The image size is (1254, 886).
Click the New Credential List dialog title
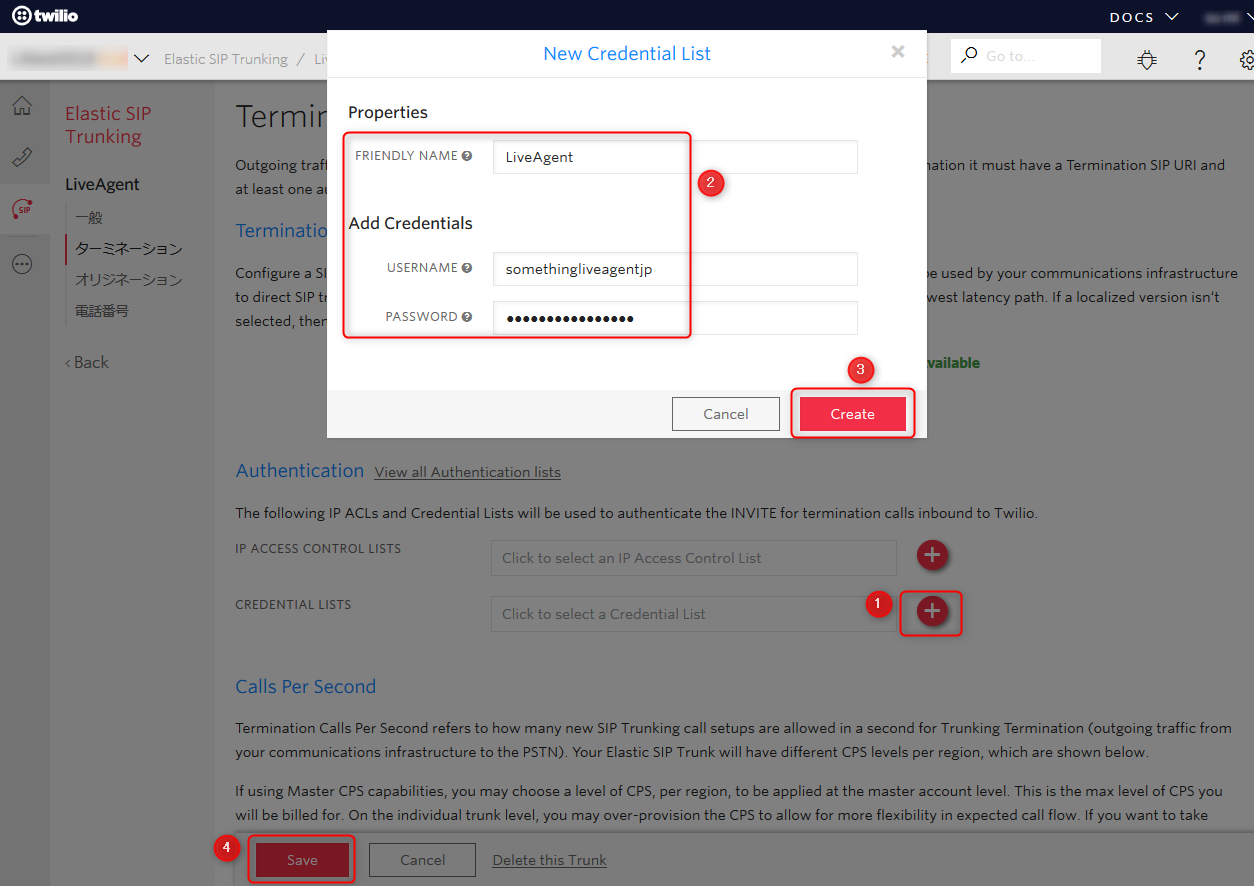pyautogui.click(x=627, y=54)
